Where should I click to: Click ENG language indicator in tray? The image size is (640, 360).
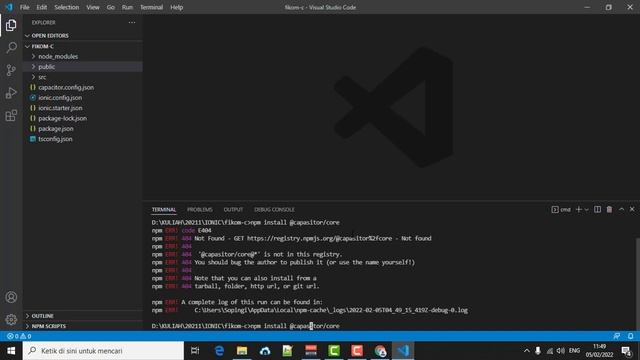574,351
